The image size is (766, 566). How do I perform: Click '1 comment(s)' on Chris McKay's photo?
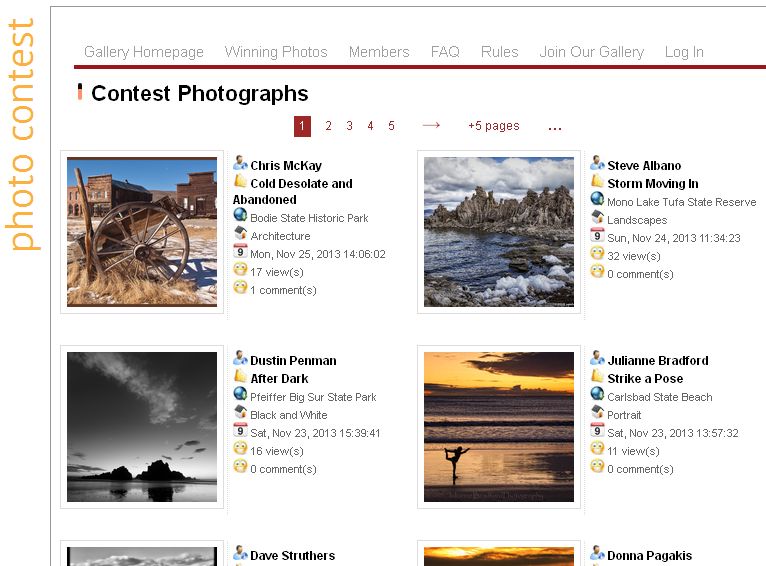(x=283, y=290)
